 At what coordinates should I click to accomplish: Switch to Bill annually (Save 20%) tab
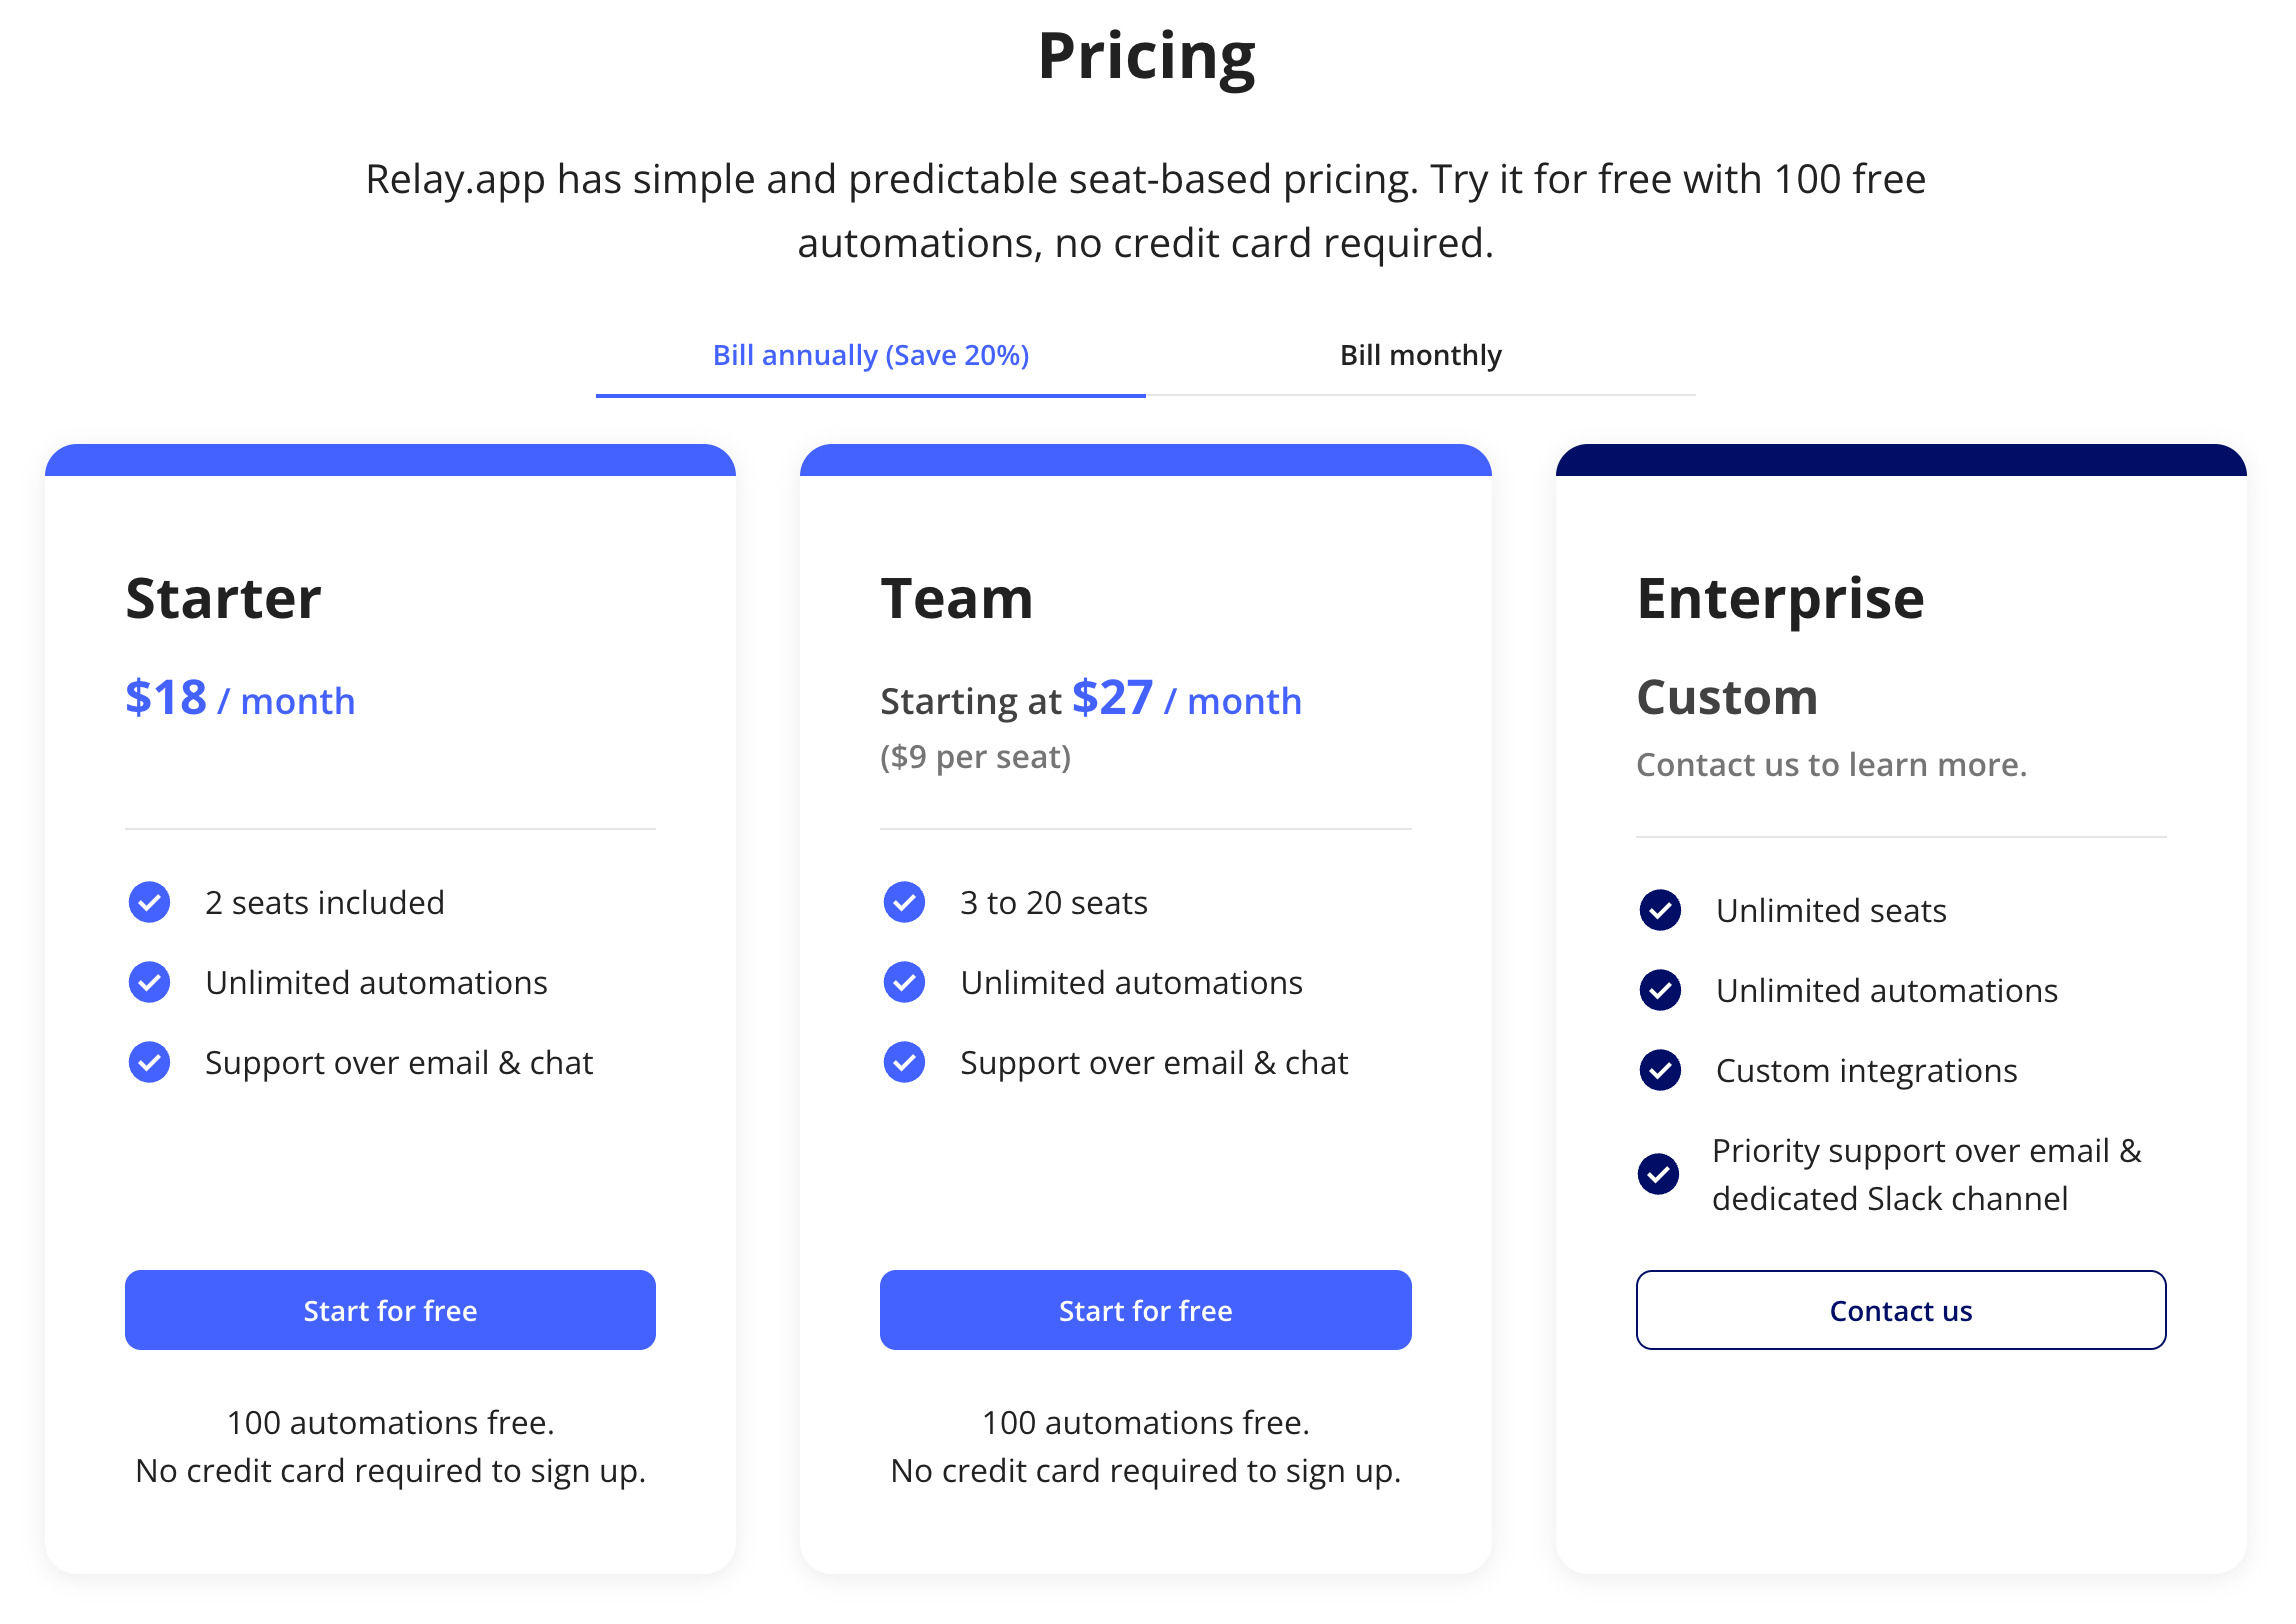pyautogui.click(x=870, y=356)
